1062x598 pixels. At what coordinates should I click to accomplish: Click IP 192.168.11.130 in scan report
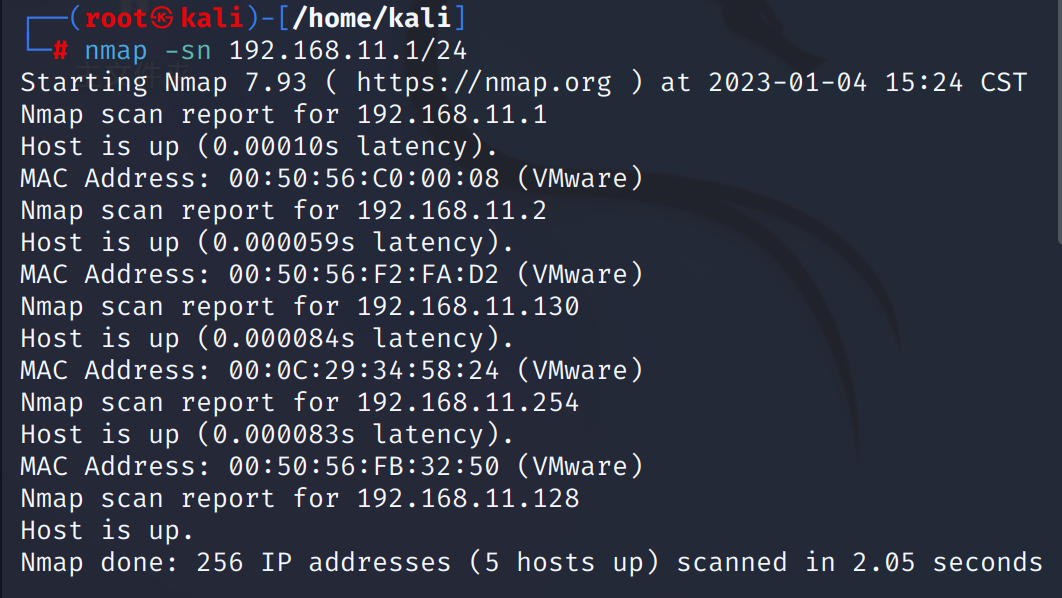(x=468, y=306)
